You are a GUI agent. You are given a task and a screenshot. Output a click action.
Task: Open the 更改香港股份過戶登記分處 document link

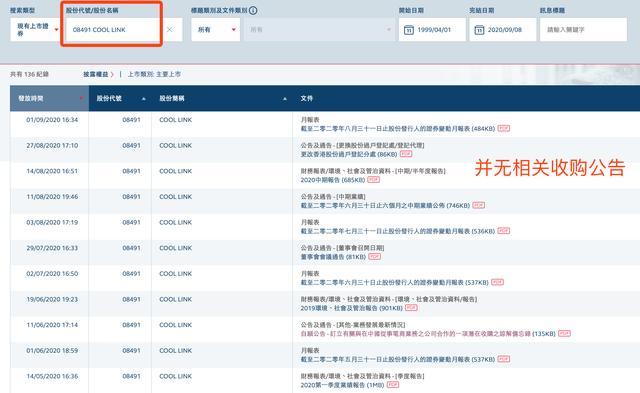(349, 154)
